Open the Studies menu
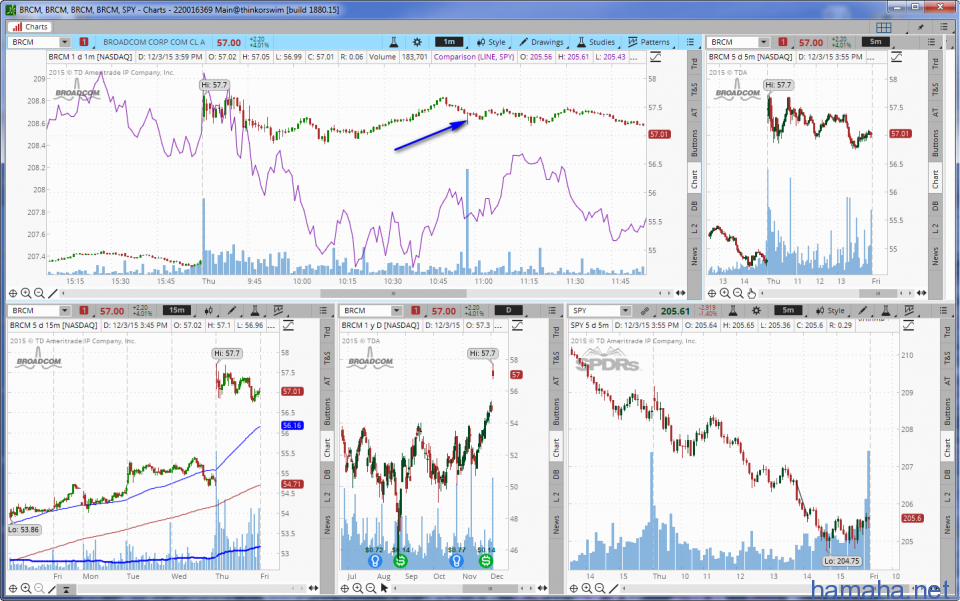960x601 pixels. (596, 43)
